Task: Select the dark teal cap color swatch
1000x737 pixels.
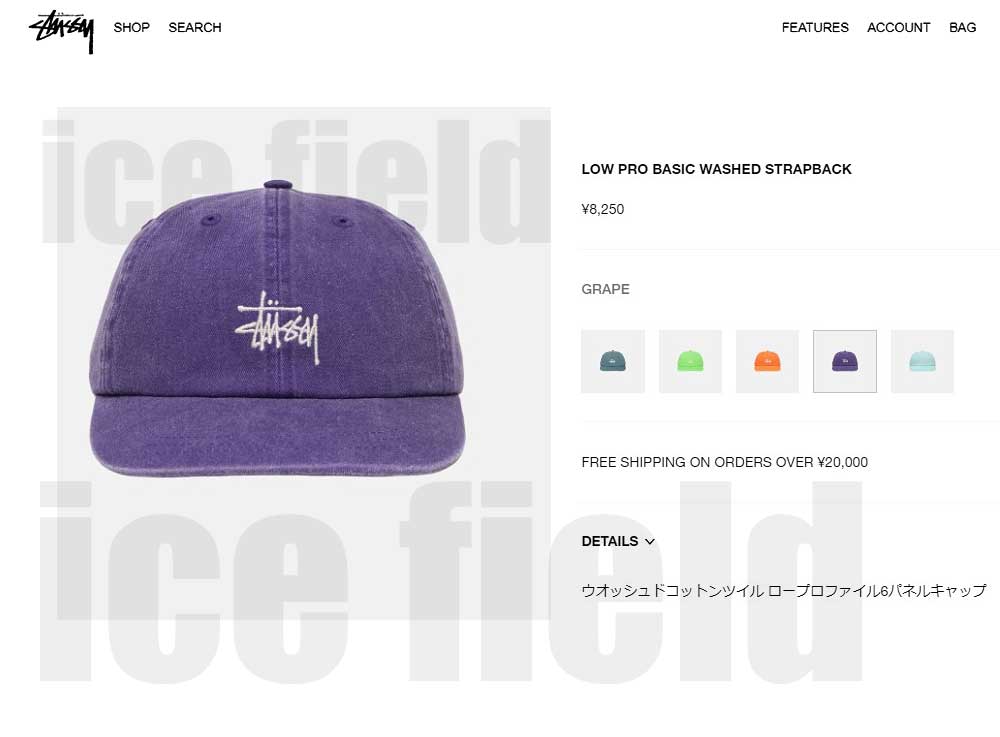Action: 612,361
